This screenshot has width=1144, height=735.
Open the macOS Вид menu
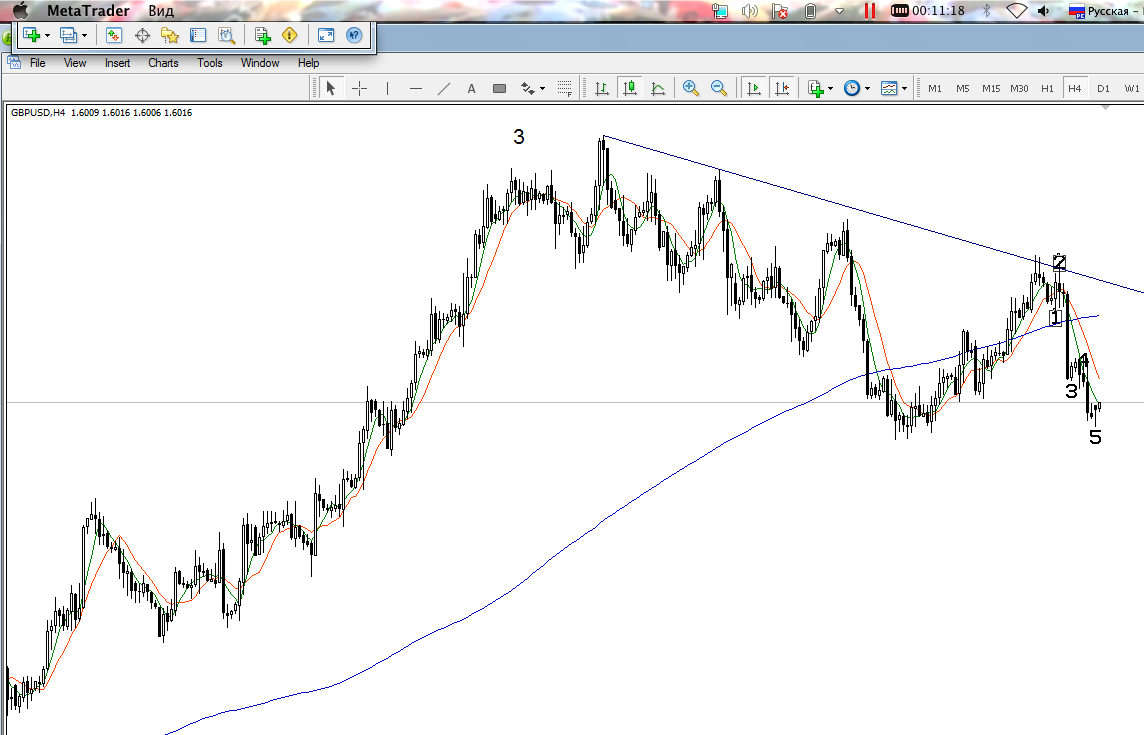[161, 11]
